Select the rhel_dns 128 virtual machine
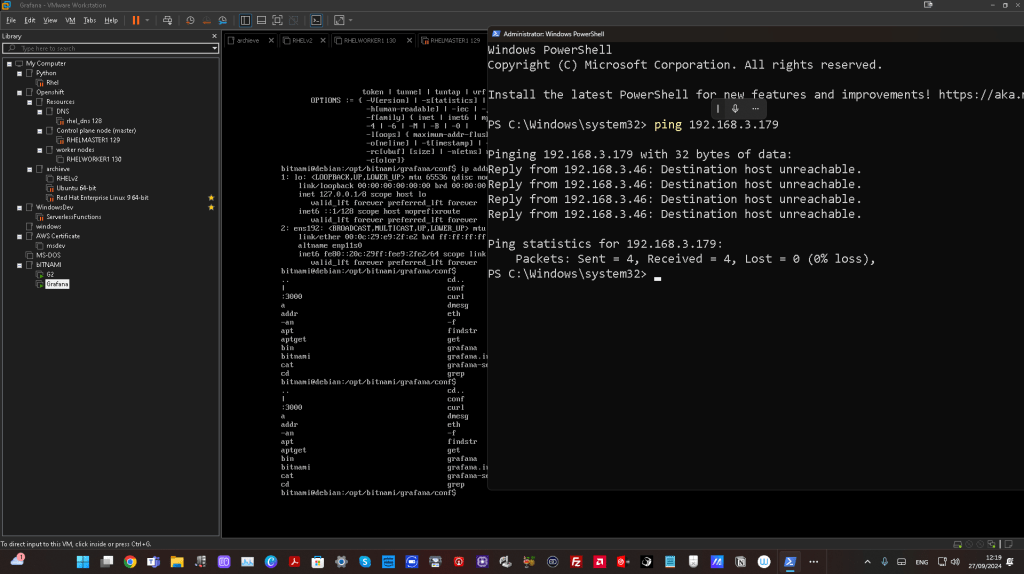The height and width of the screenshot is (574, 1024). [x=84, y=121]
